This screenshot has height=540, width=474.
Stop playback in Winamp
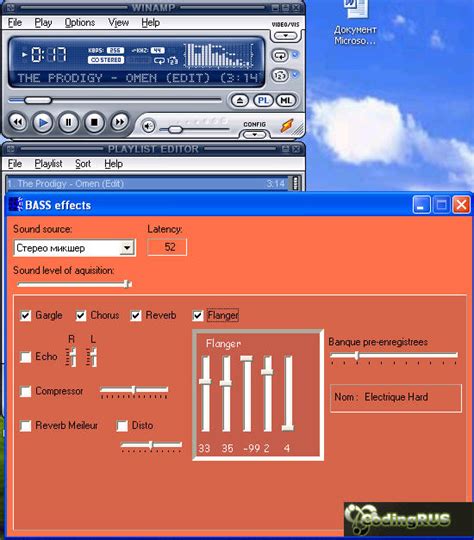click(x=94, y=122)
